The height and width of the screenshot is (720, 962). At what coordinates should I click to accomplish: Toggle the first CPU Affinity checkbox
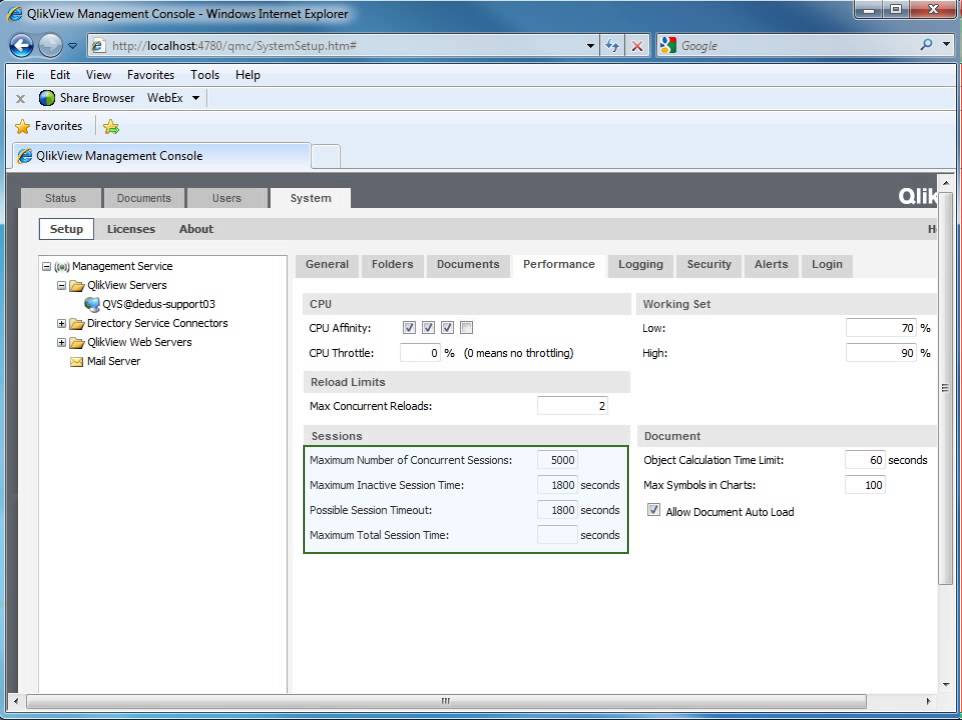409,327
